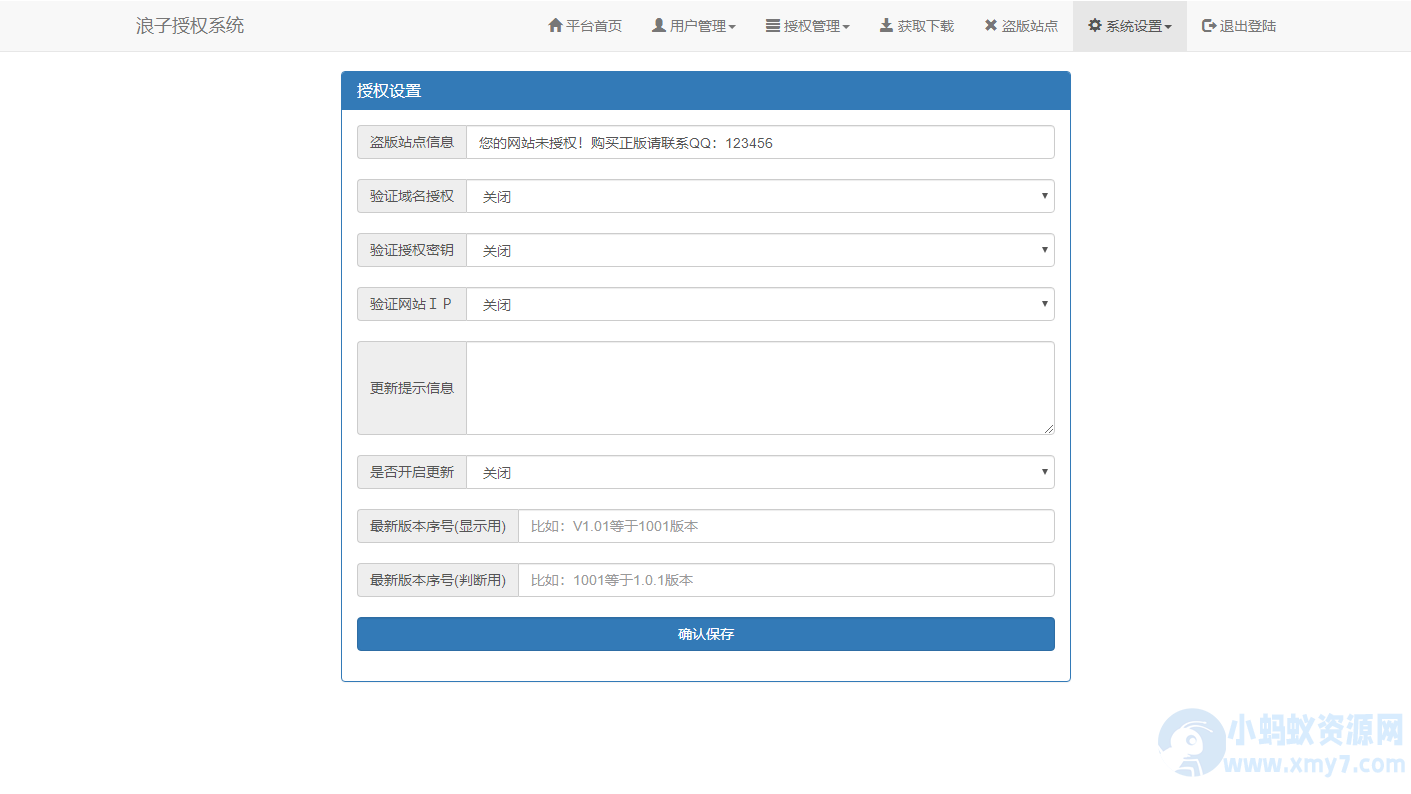Screen dimensions: 1411x794
Task: Click the 最新版本序号(判断用) input field
Action: pyautogui.click(x=786, y=580)
